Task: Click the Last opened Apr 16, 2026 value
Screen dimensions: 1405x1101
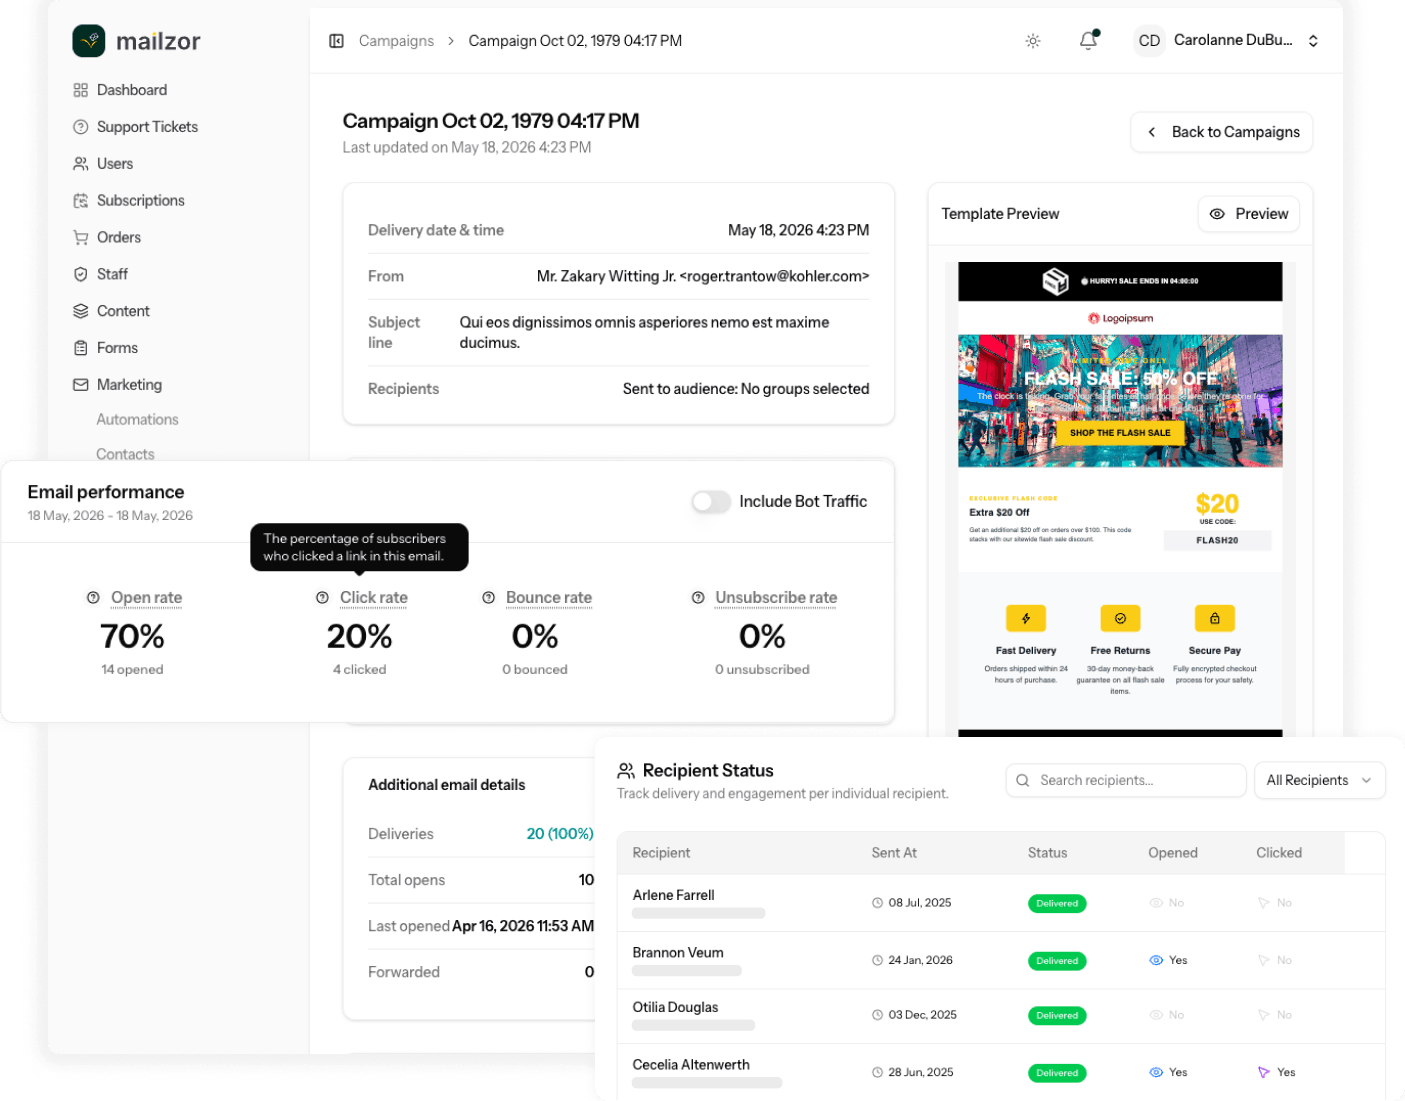Action: [x=523, y=926]
